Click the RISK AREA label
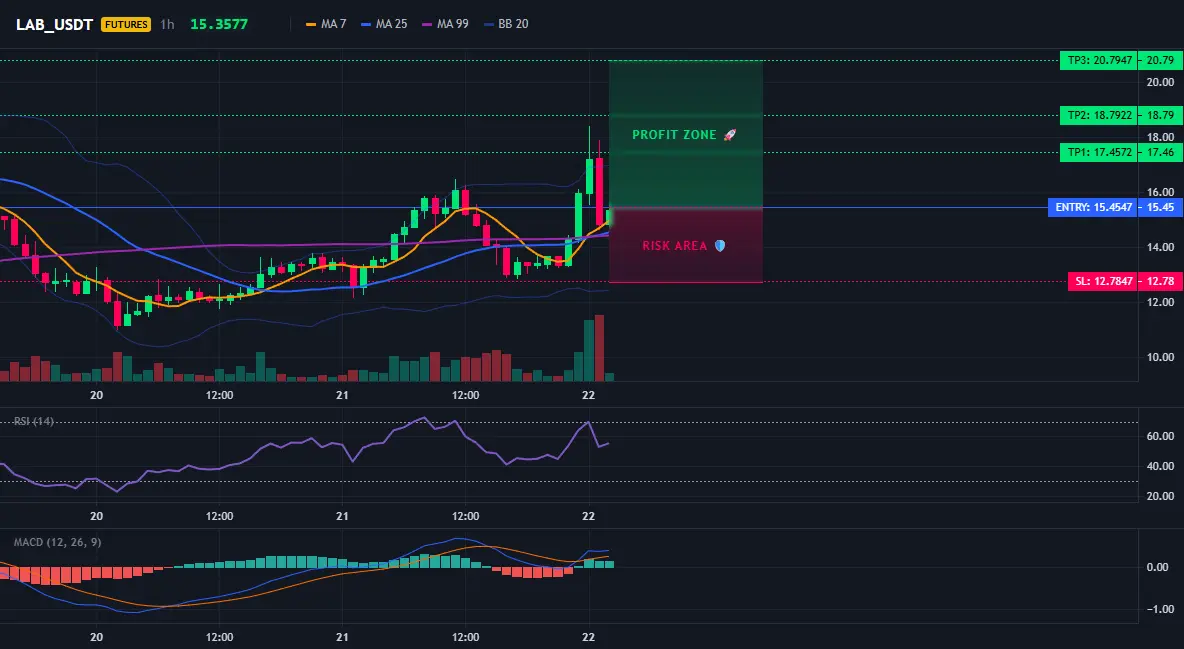 [675, 246]
